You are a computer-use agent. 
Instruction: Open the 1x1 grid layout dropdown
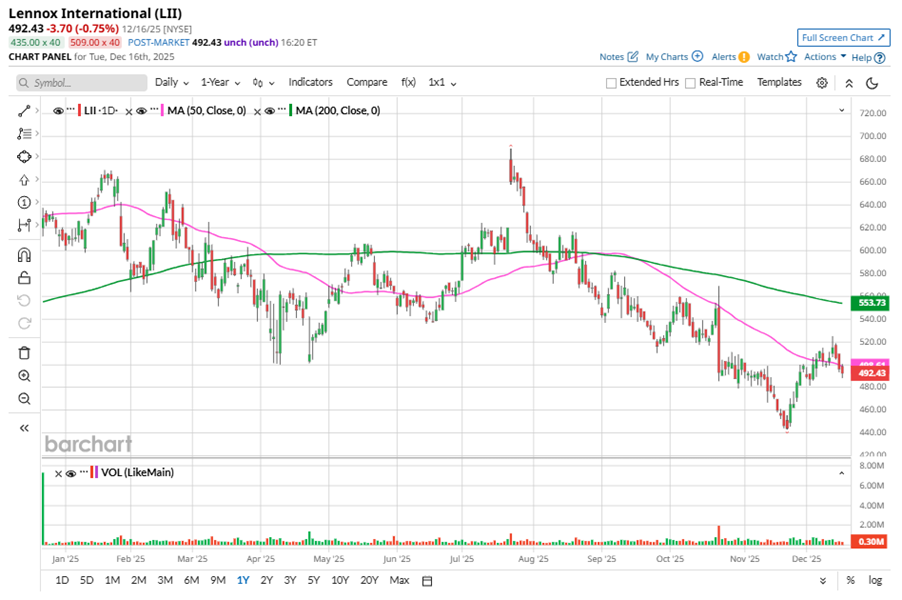click(442, 83)
